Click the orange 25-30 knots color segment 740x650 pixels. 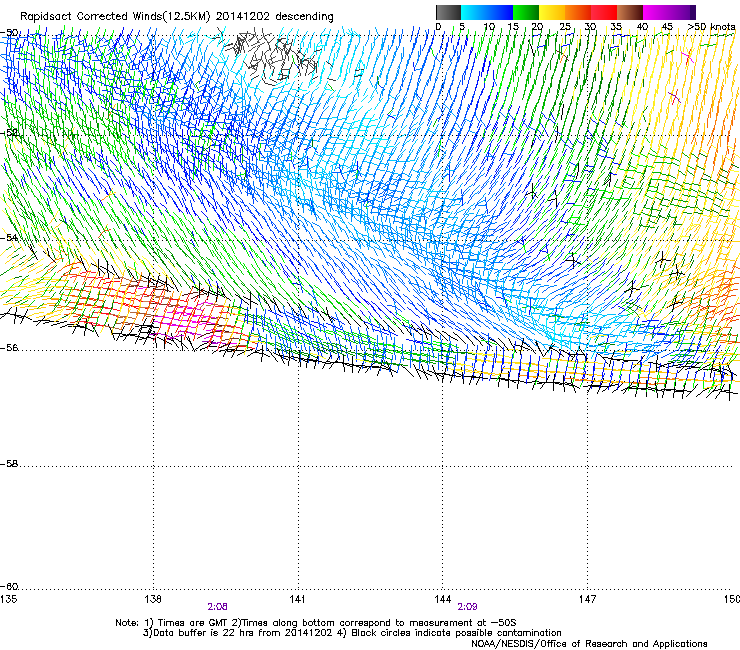(x=578, y=12)
